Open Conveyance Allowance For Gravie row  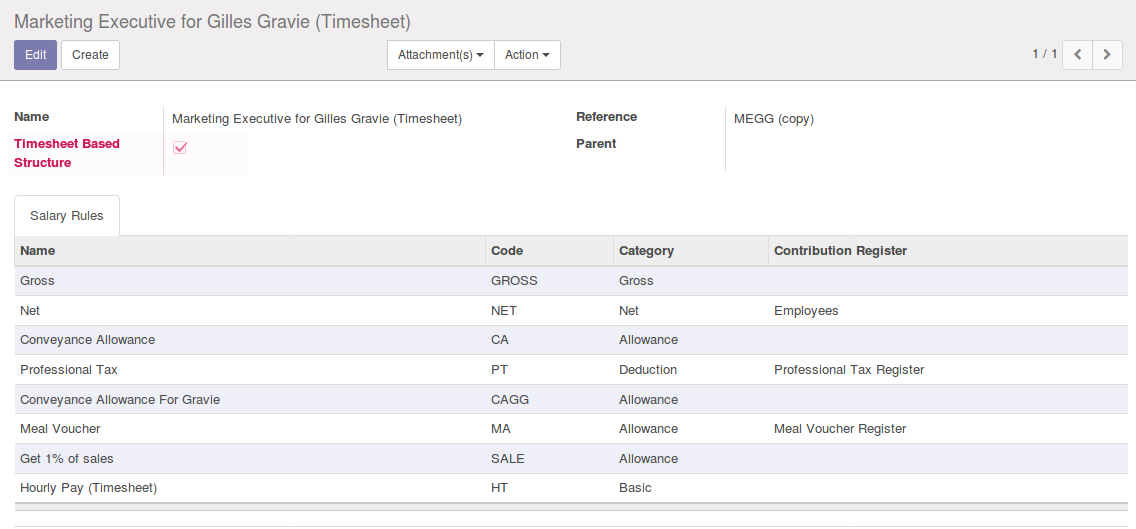tap(120, 400)
